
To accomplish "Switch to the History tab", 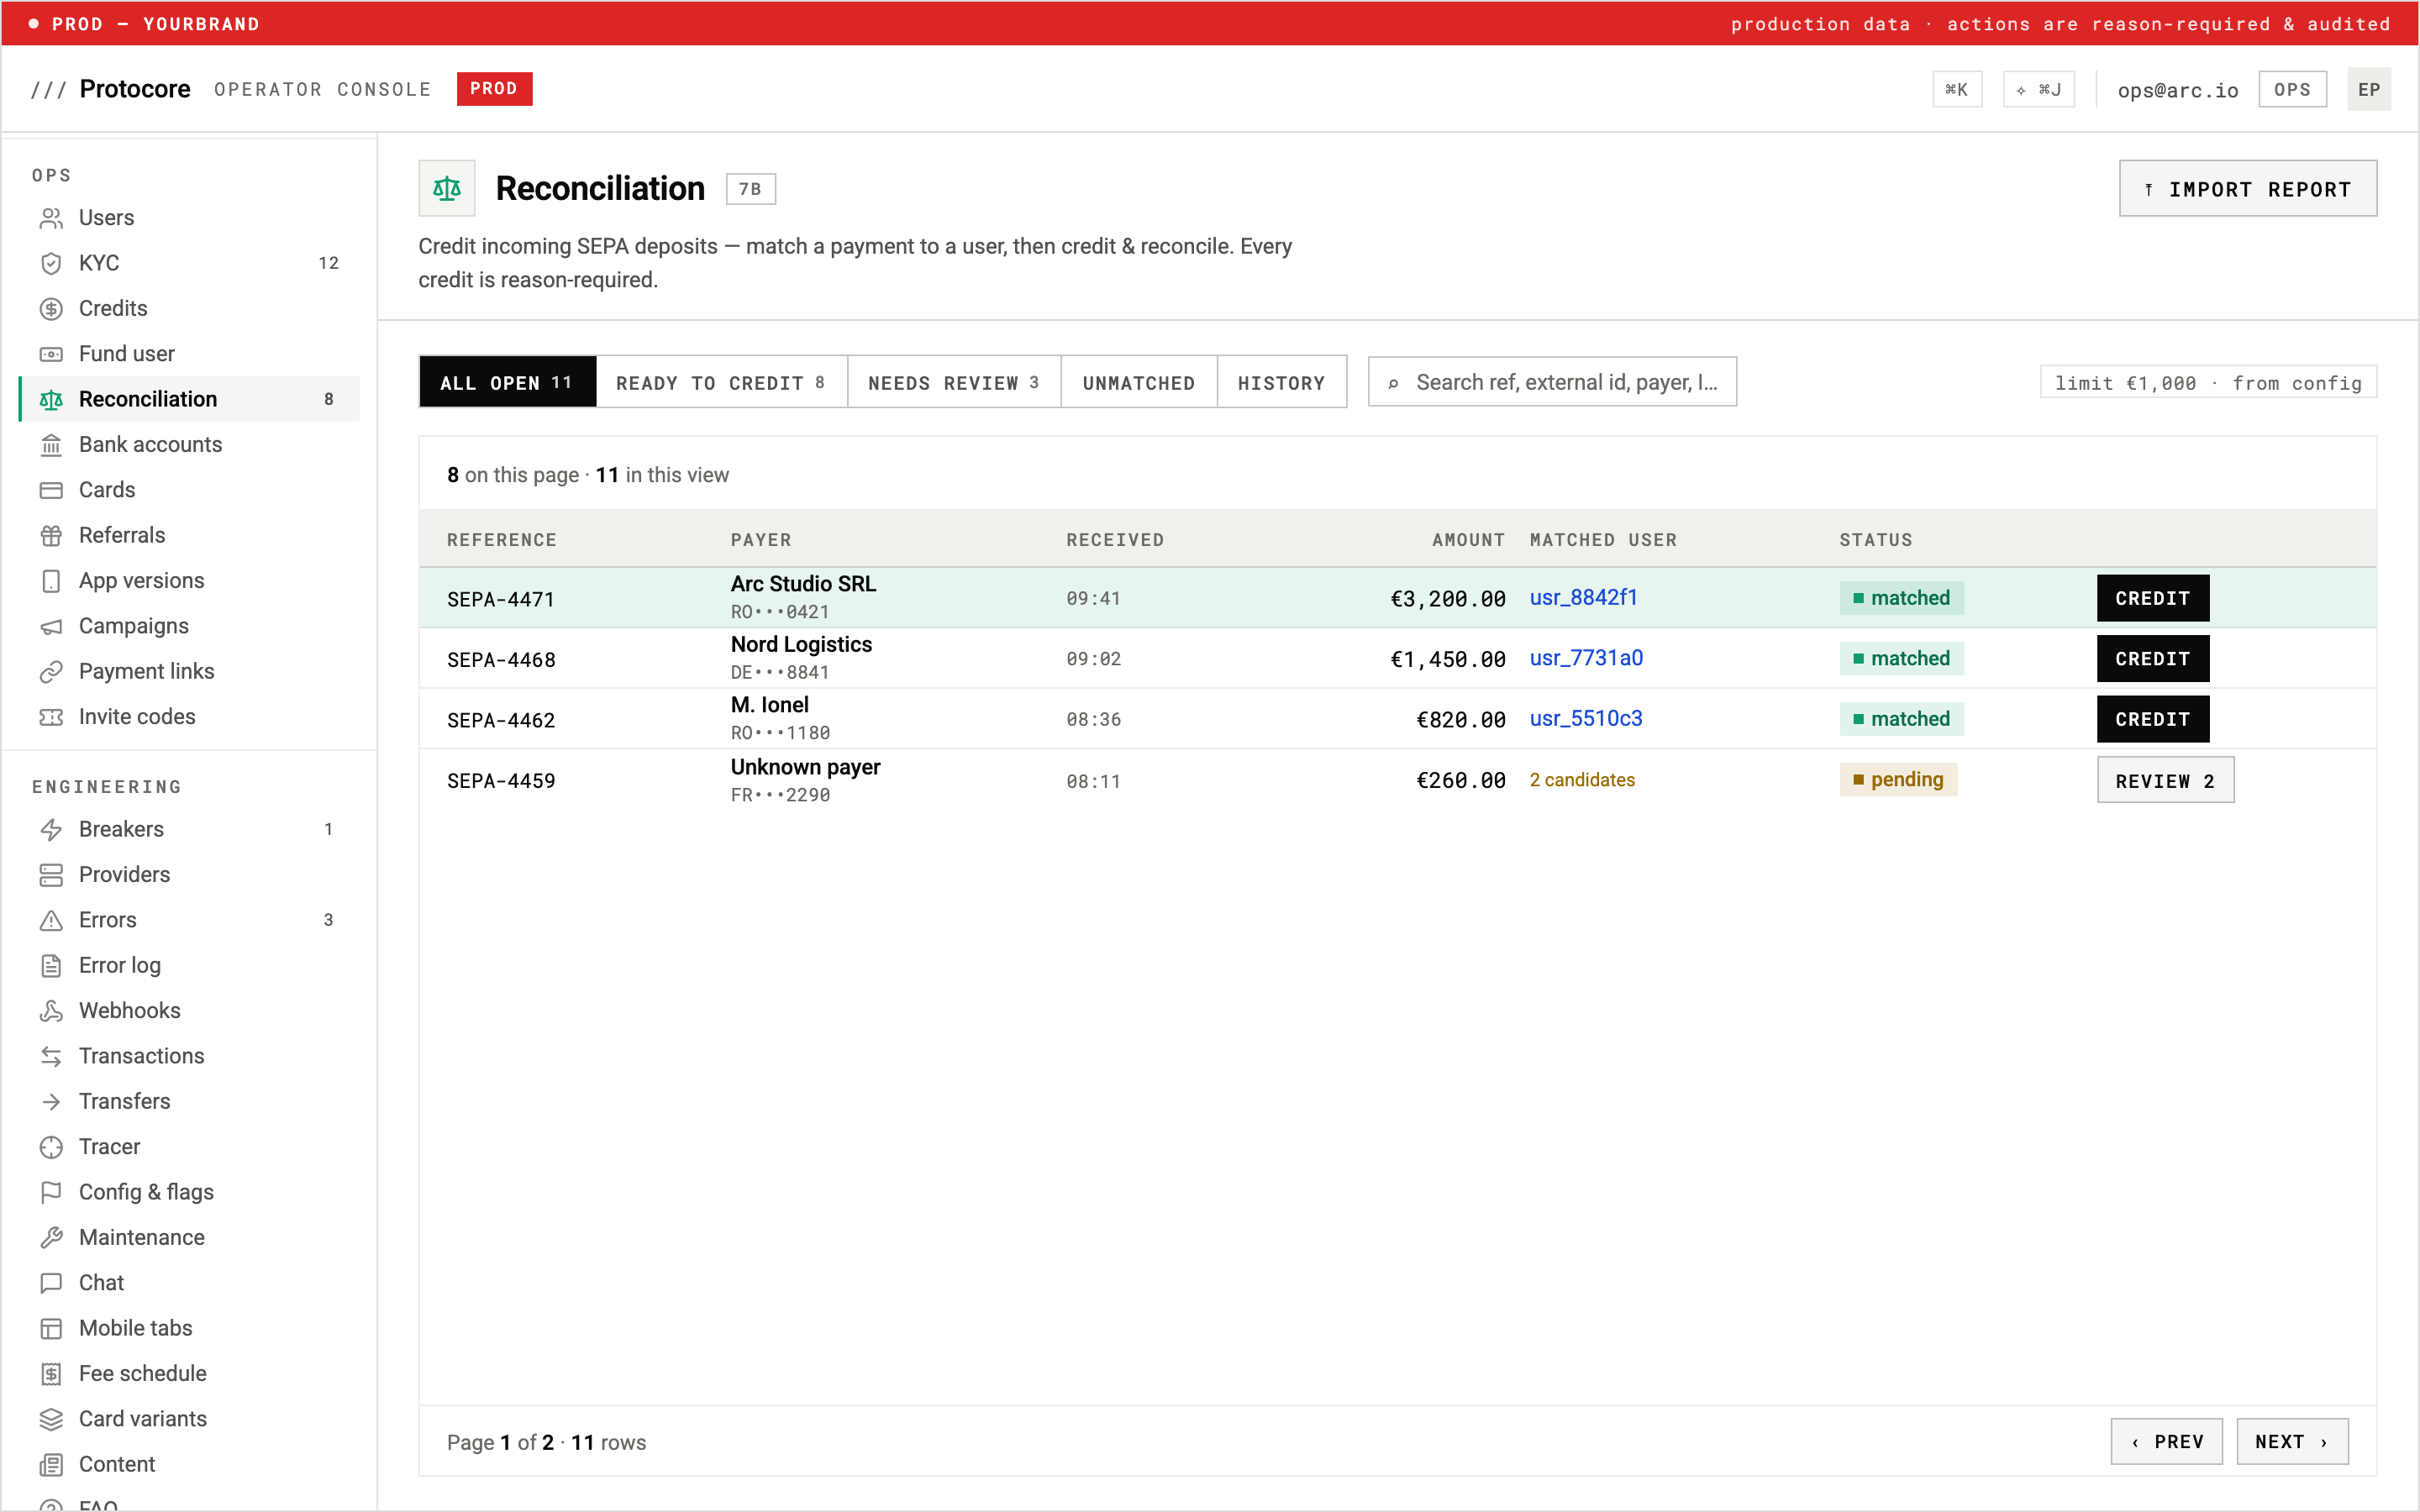I will click(1281, 382).
